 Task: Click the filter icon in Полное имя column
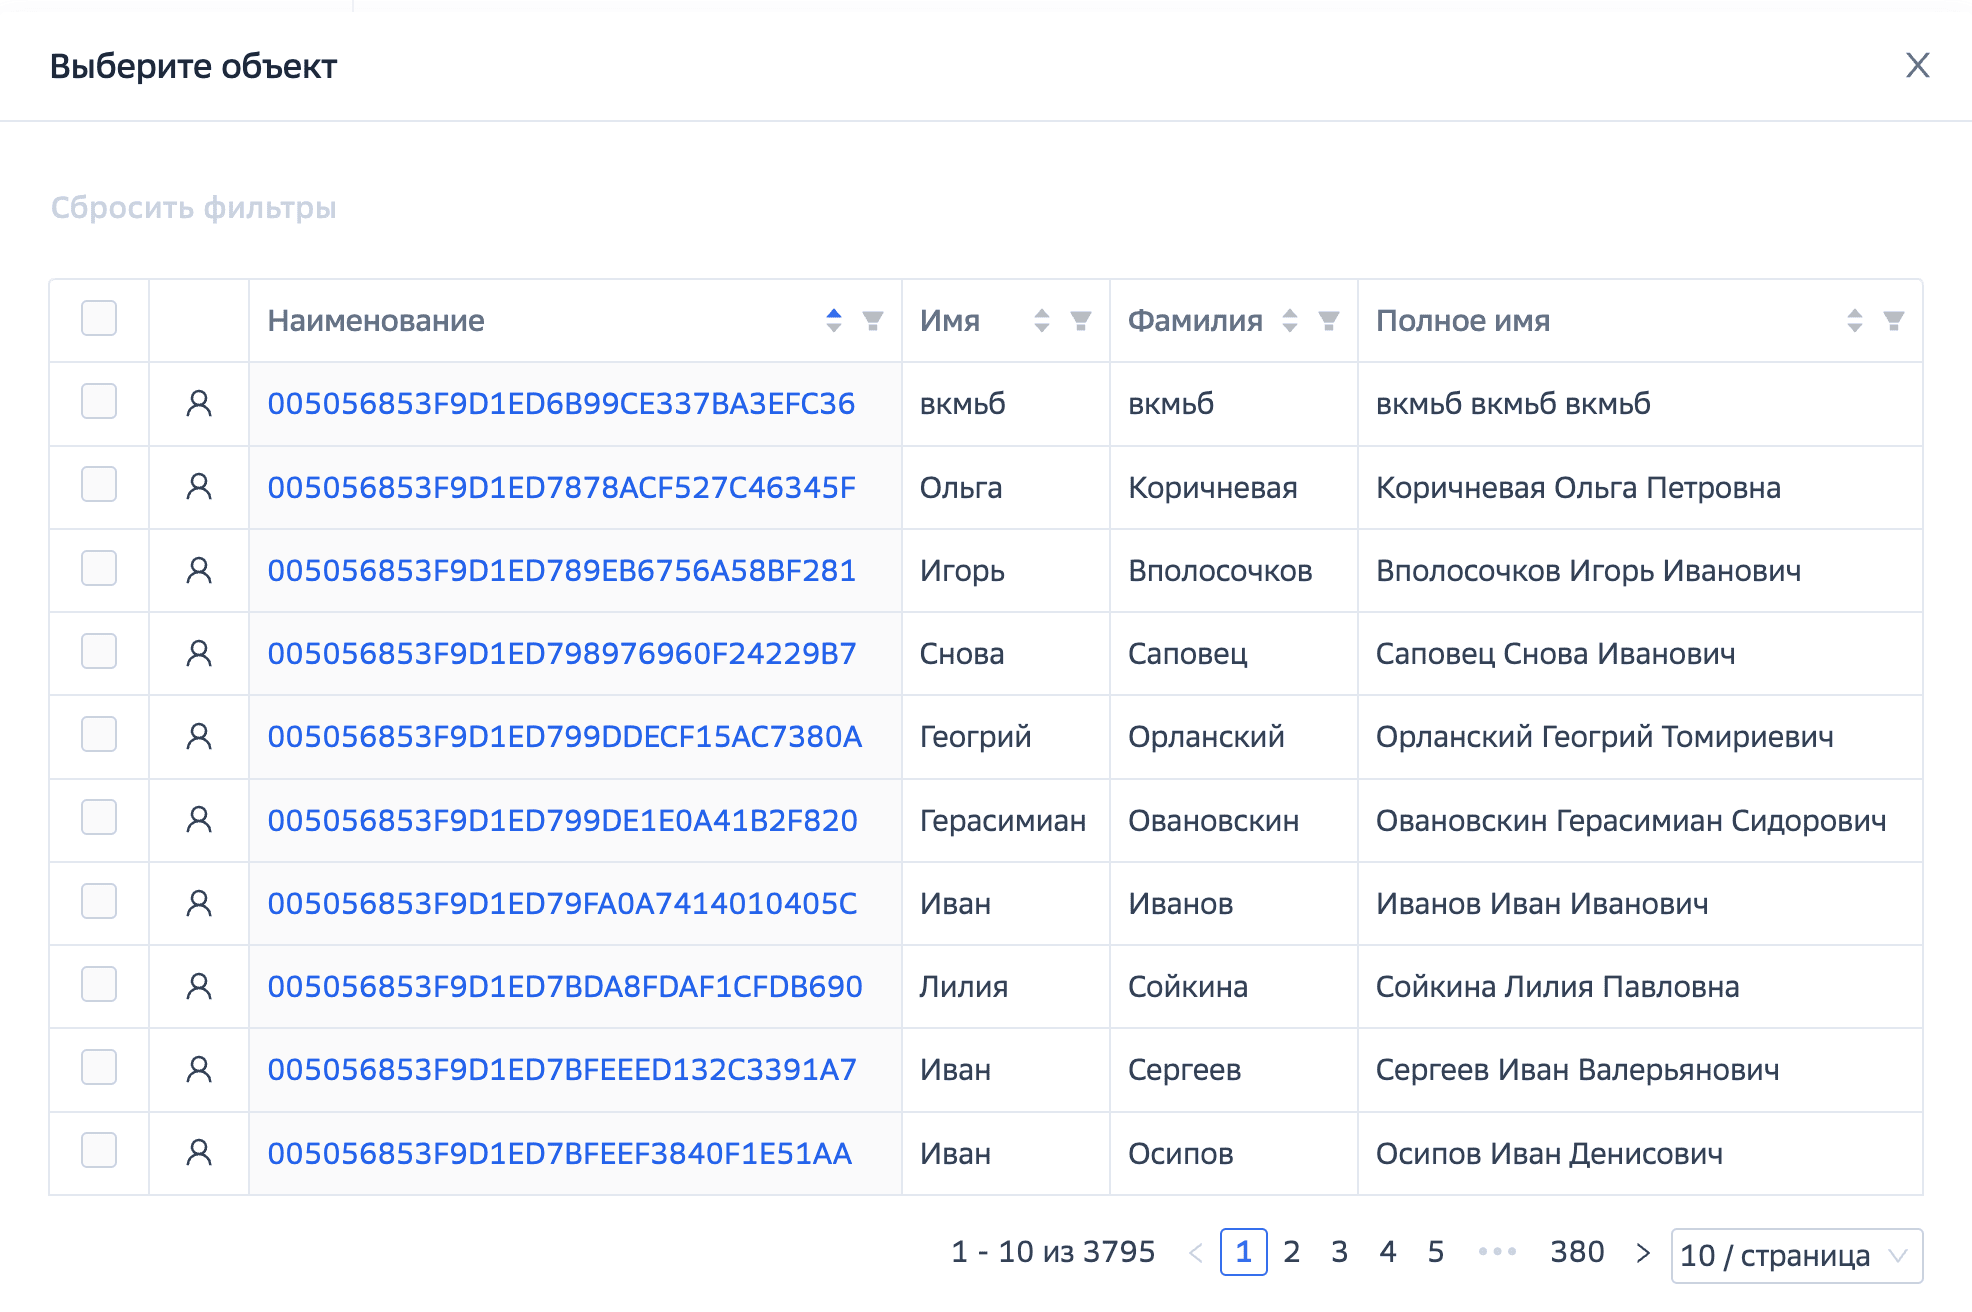[1893, 321]
